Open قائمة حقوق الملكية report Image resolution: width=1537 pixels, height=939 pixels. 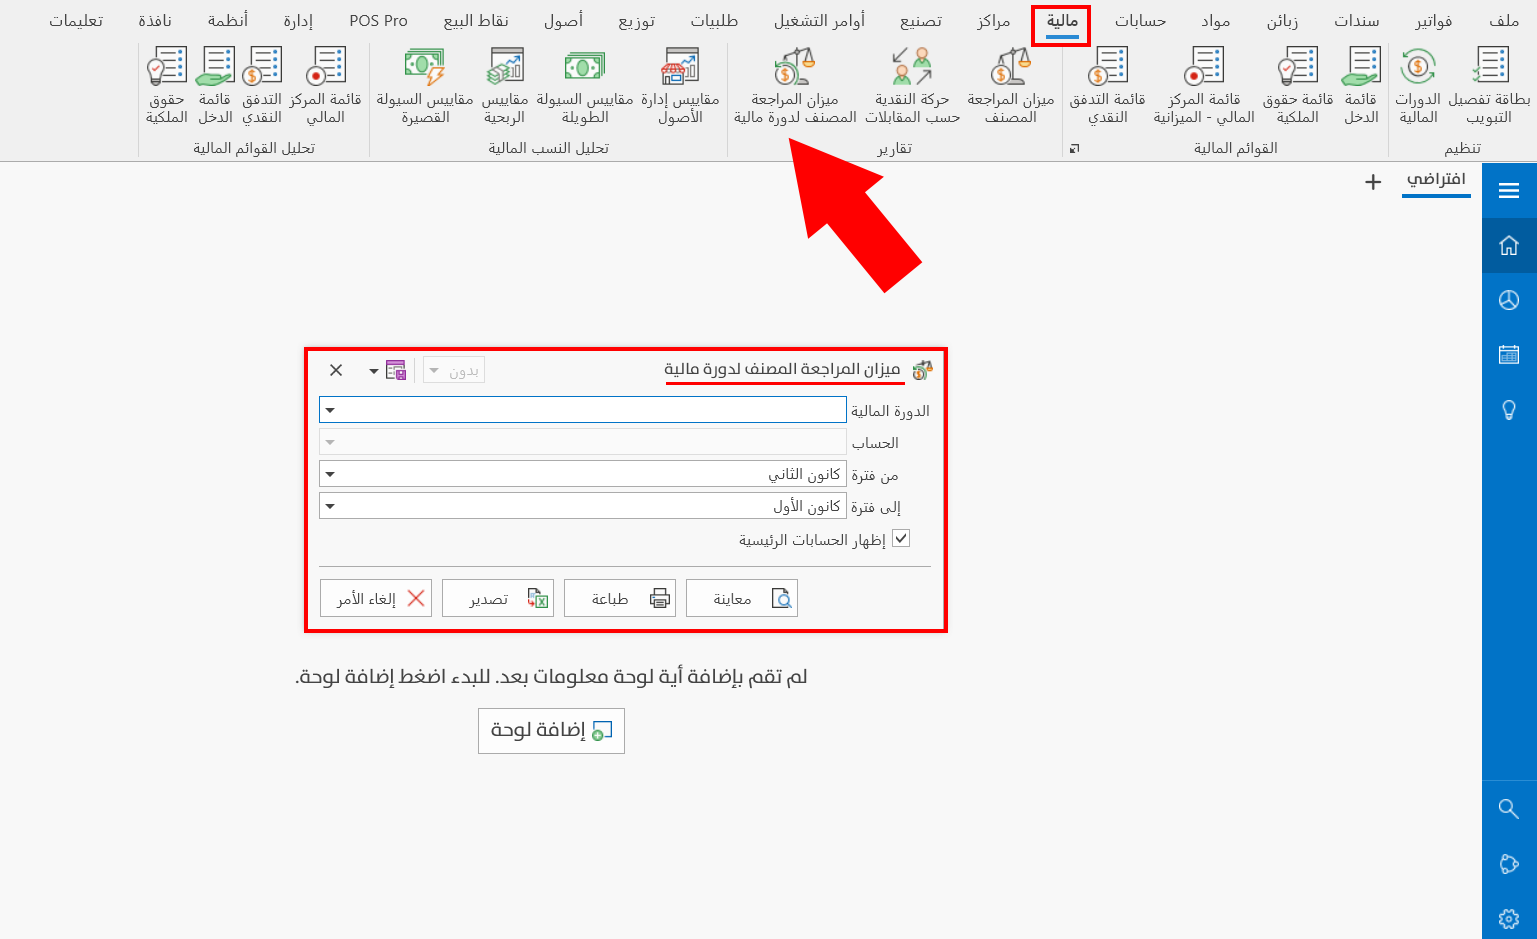(1297, 87)
